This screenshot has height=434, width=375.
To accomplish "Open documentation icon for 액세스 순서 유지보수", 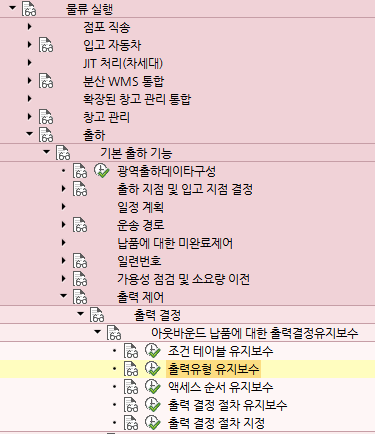I will (131, 387).
